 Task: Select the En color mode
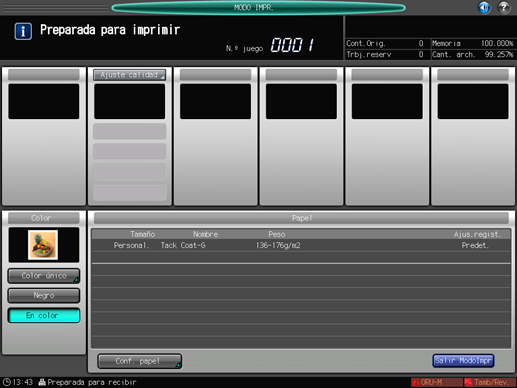[44, 315]
